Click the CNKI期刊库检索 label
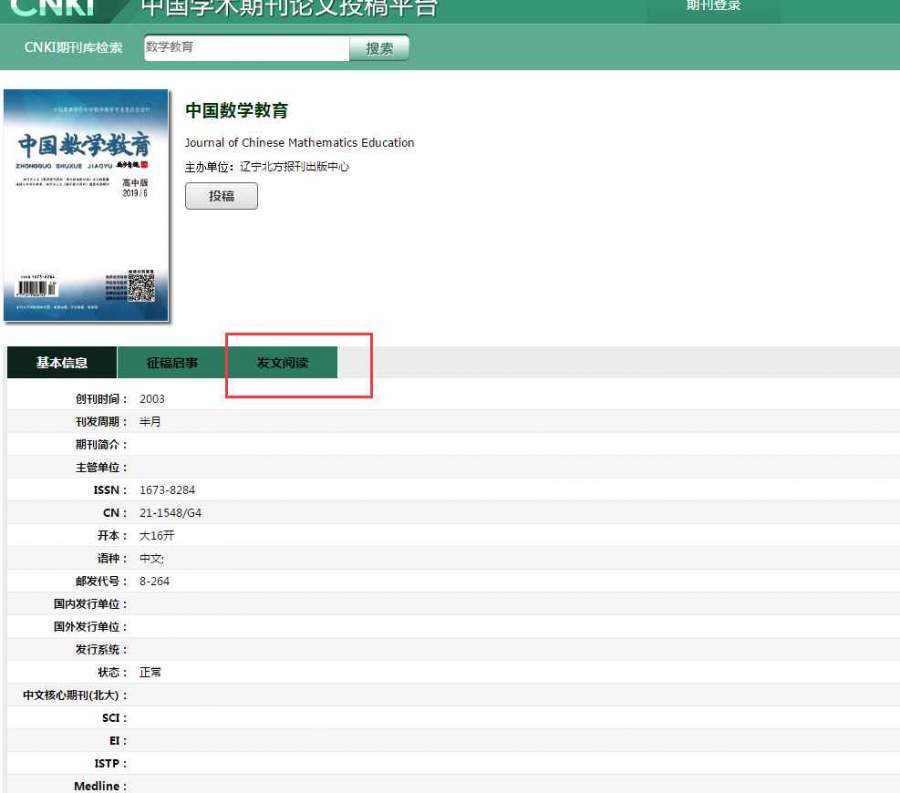900x793 pixels. tap(73, 48)
